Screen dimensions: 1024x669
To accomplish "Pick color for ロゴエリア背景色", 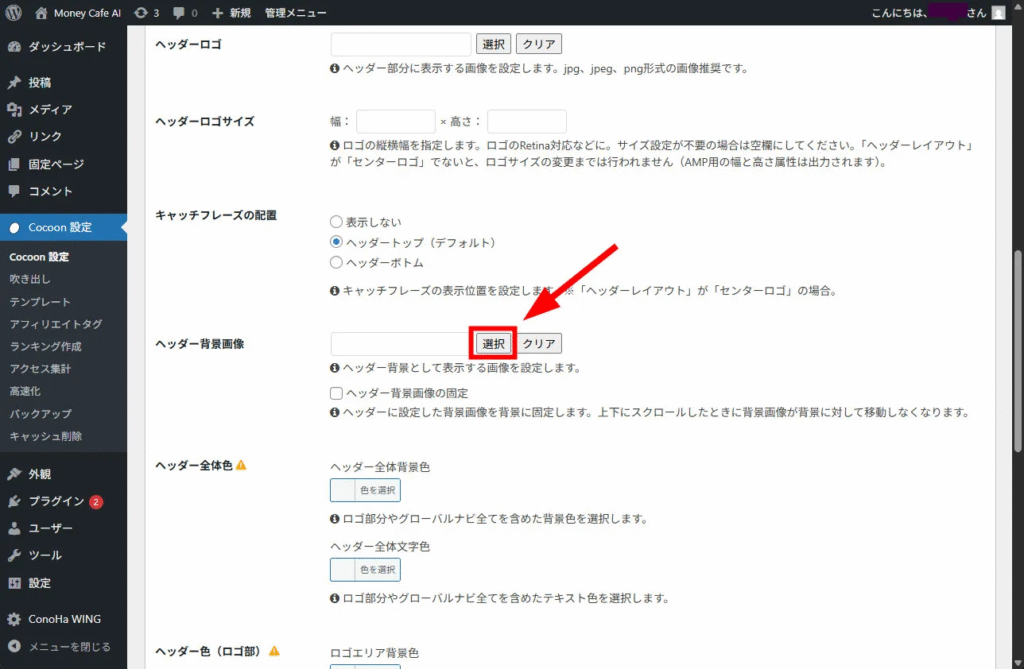I will click(365, 666).
